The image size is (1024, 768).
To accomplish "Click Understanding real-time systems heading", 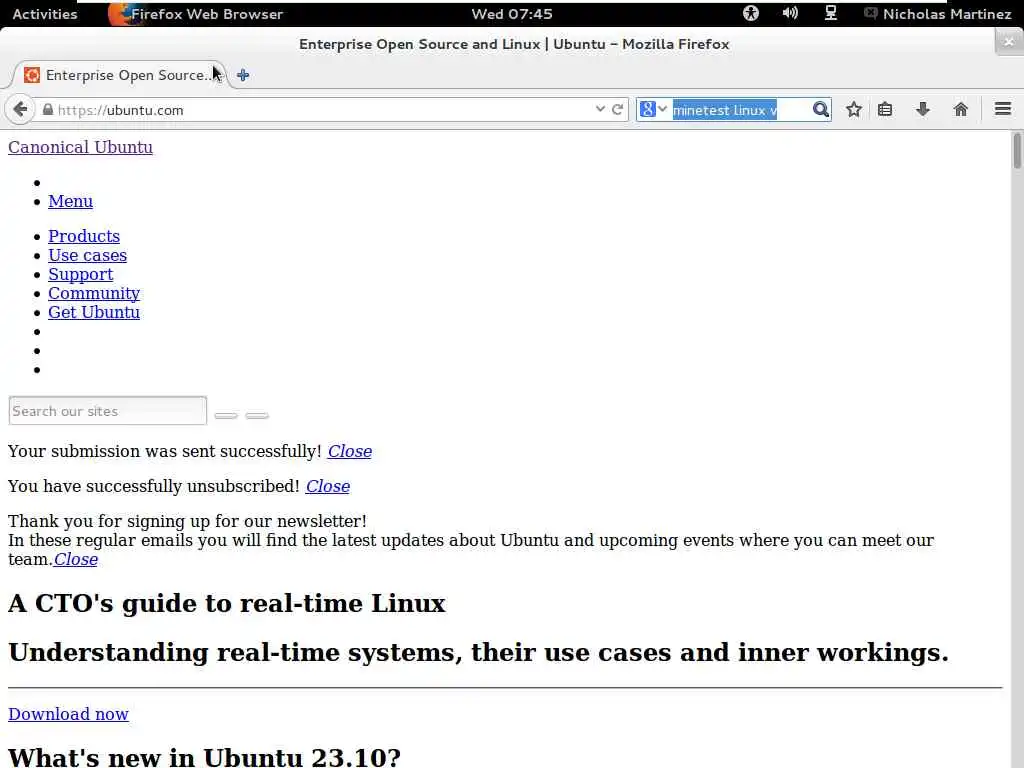I will (478, 652).
